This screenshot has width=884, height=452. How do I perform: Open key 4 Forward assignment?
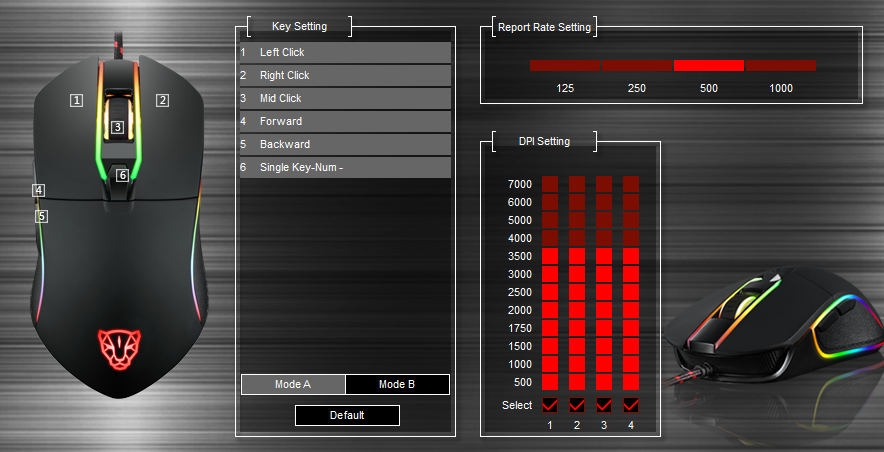[x=345, y=122]
